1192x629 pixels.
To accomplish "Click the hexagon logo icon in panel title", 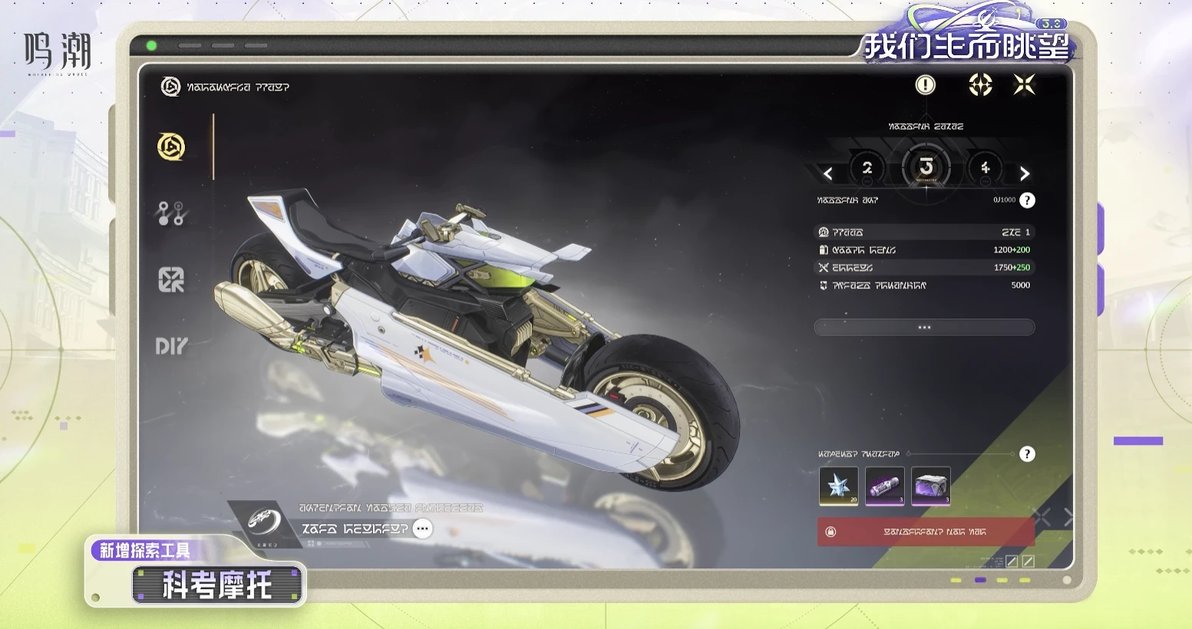I will click(x=171, y=86).
